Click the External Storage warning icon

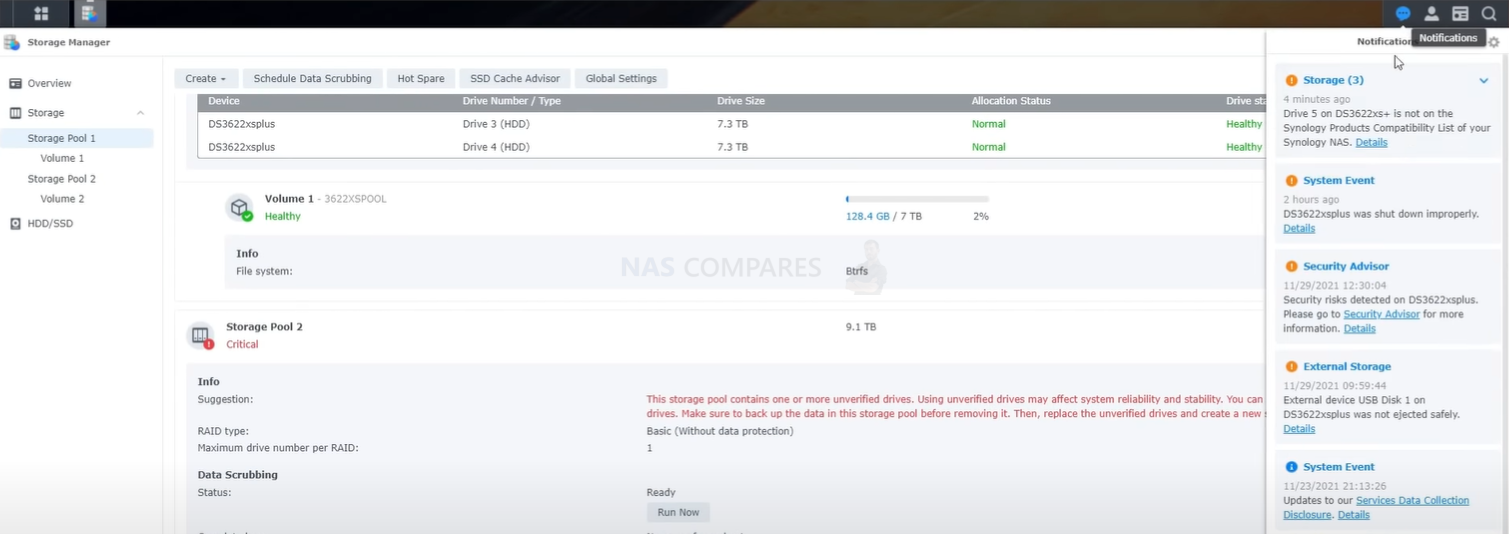coord(1291,367)
